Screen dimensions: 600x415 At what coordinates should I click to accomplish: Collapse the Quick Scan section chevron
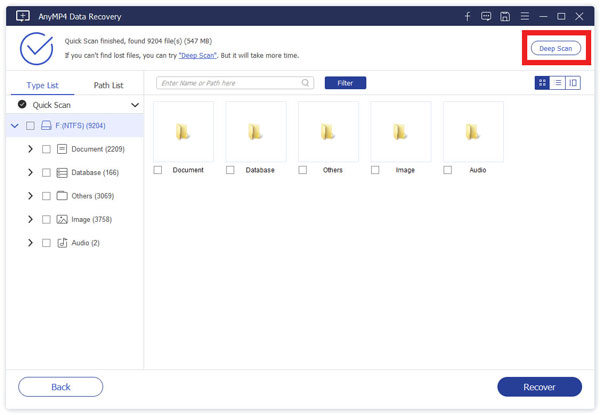click(x=135, y=104)
